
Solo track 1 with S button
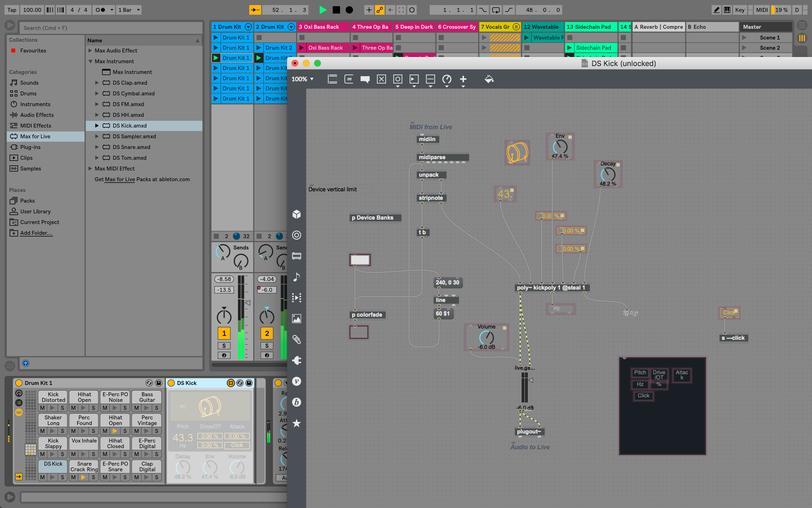pyautogui.click(x=224, y=345)
